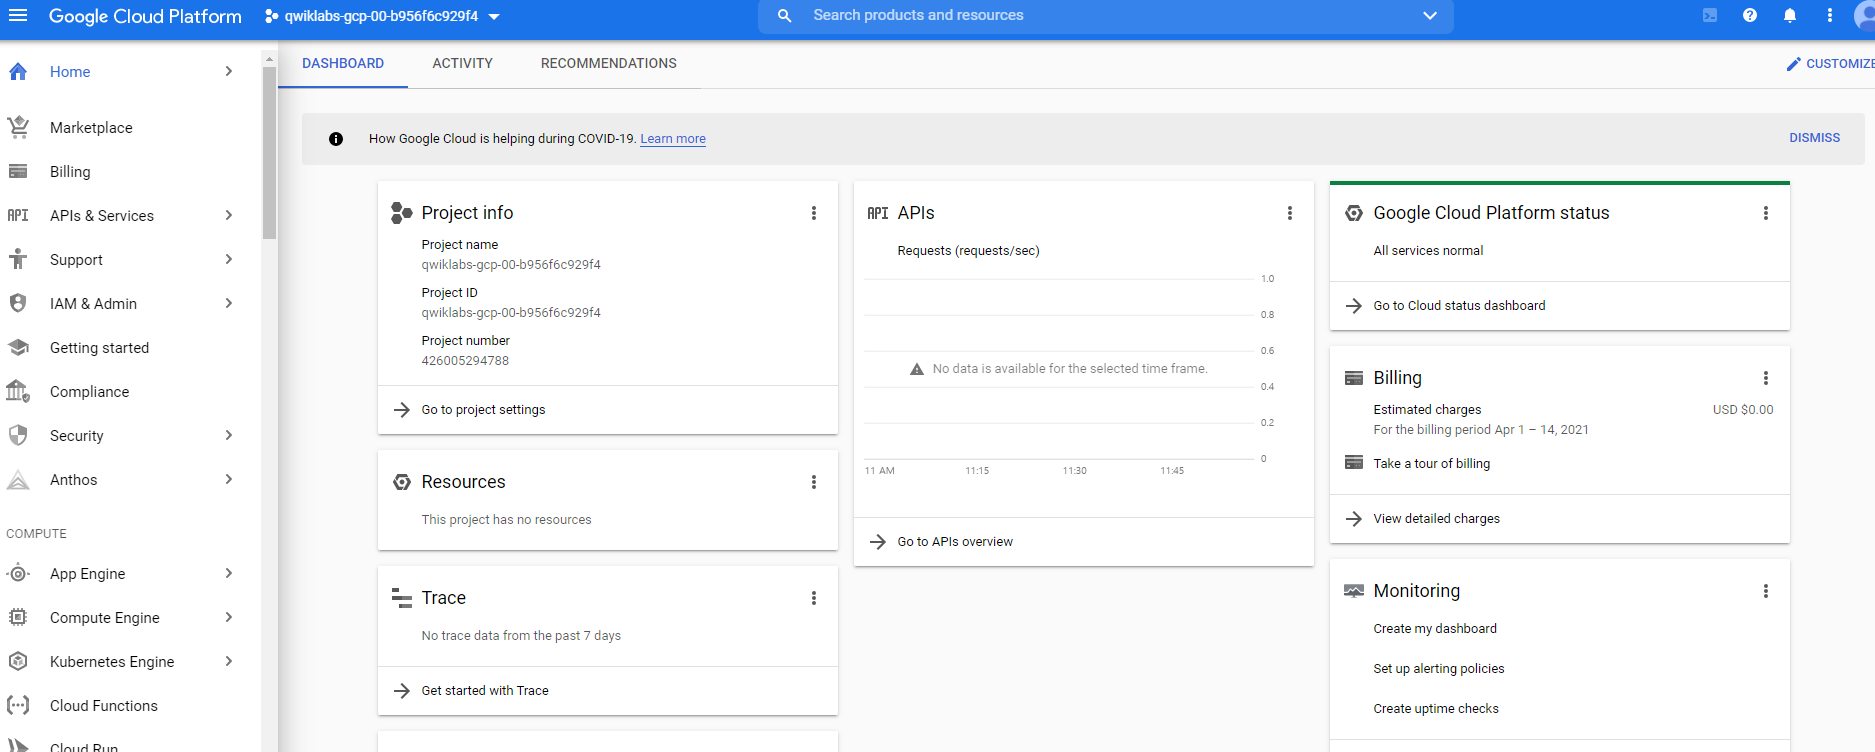Viewport: 1875px width, 752px height.
Task: Click the sidebar vertical scrollbar
Action: 269,153
